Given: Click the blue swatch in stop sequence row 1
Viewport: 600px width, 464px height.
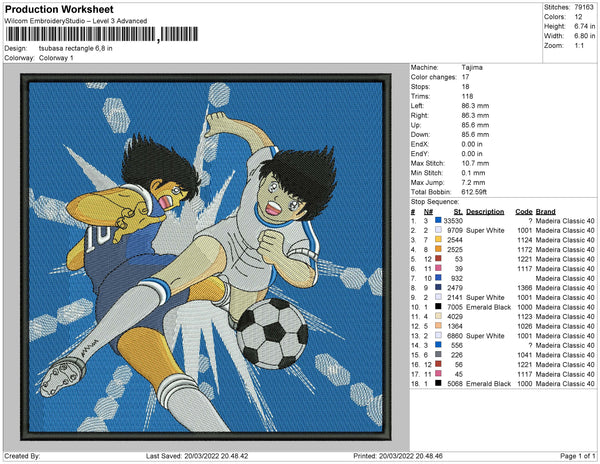Looking at the screenshot, I should [438, 220].
